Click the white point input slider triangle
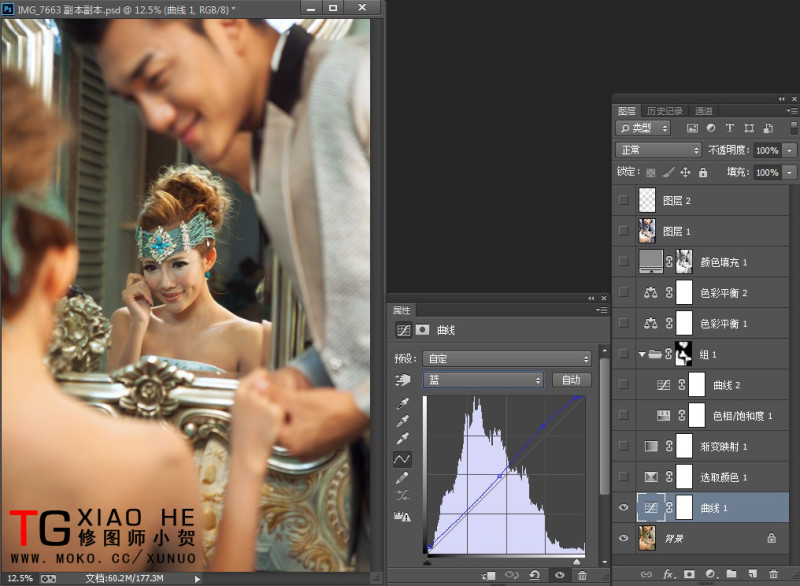Viewport: 800px width, 586px height. click(x=577, y=562)
